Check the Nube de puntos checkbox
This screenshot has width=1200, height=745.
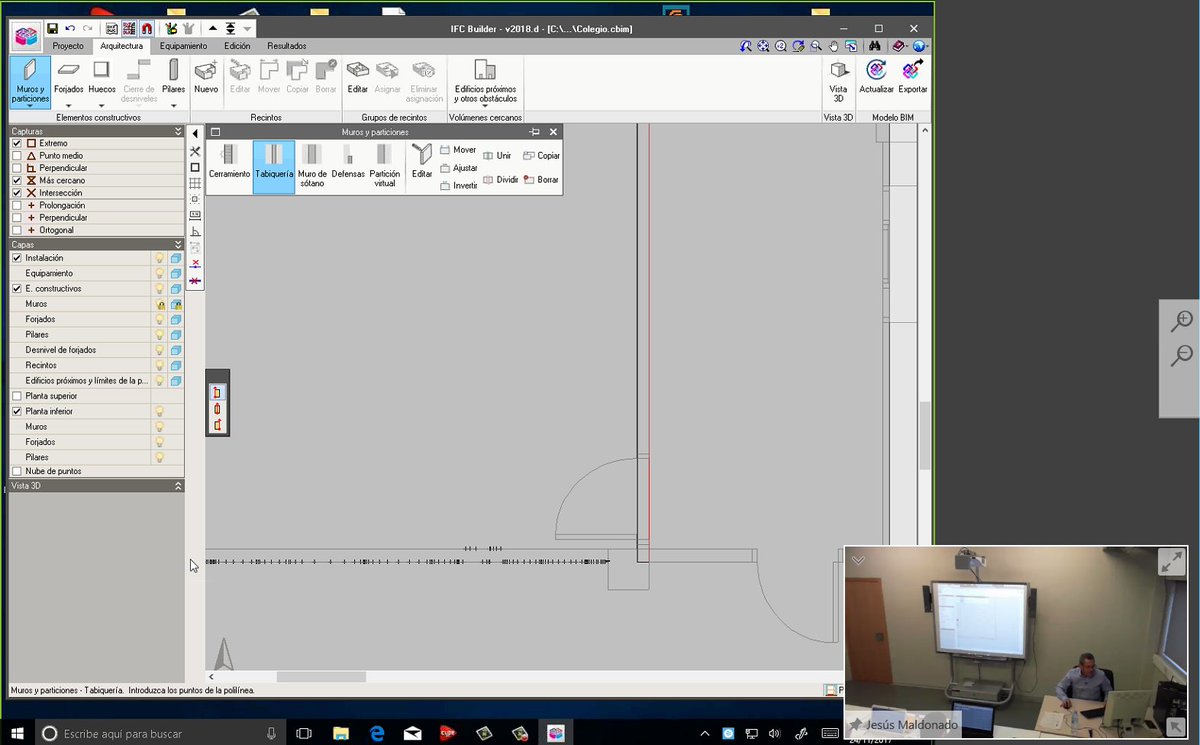16,471
